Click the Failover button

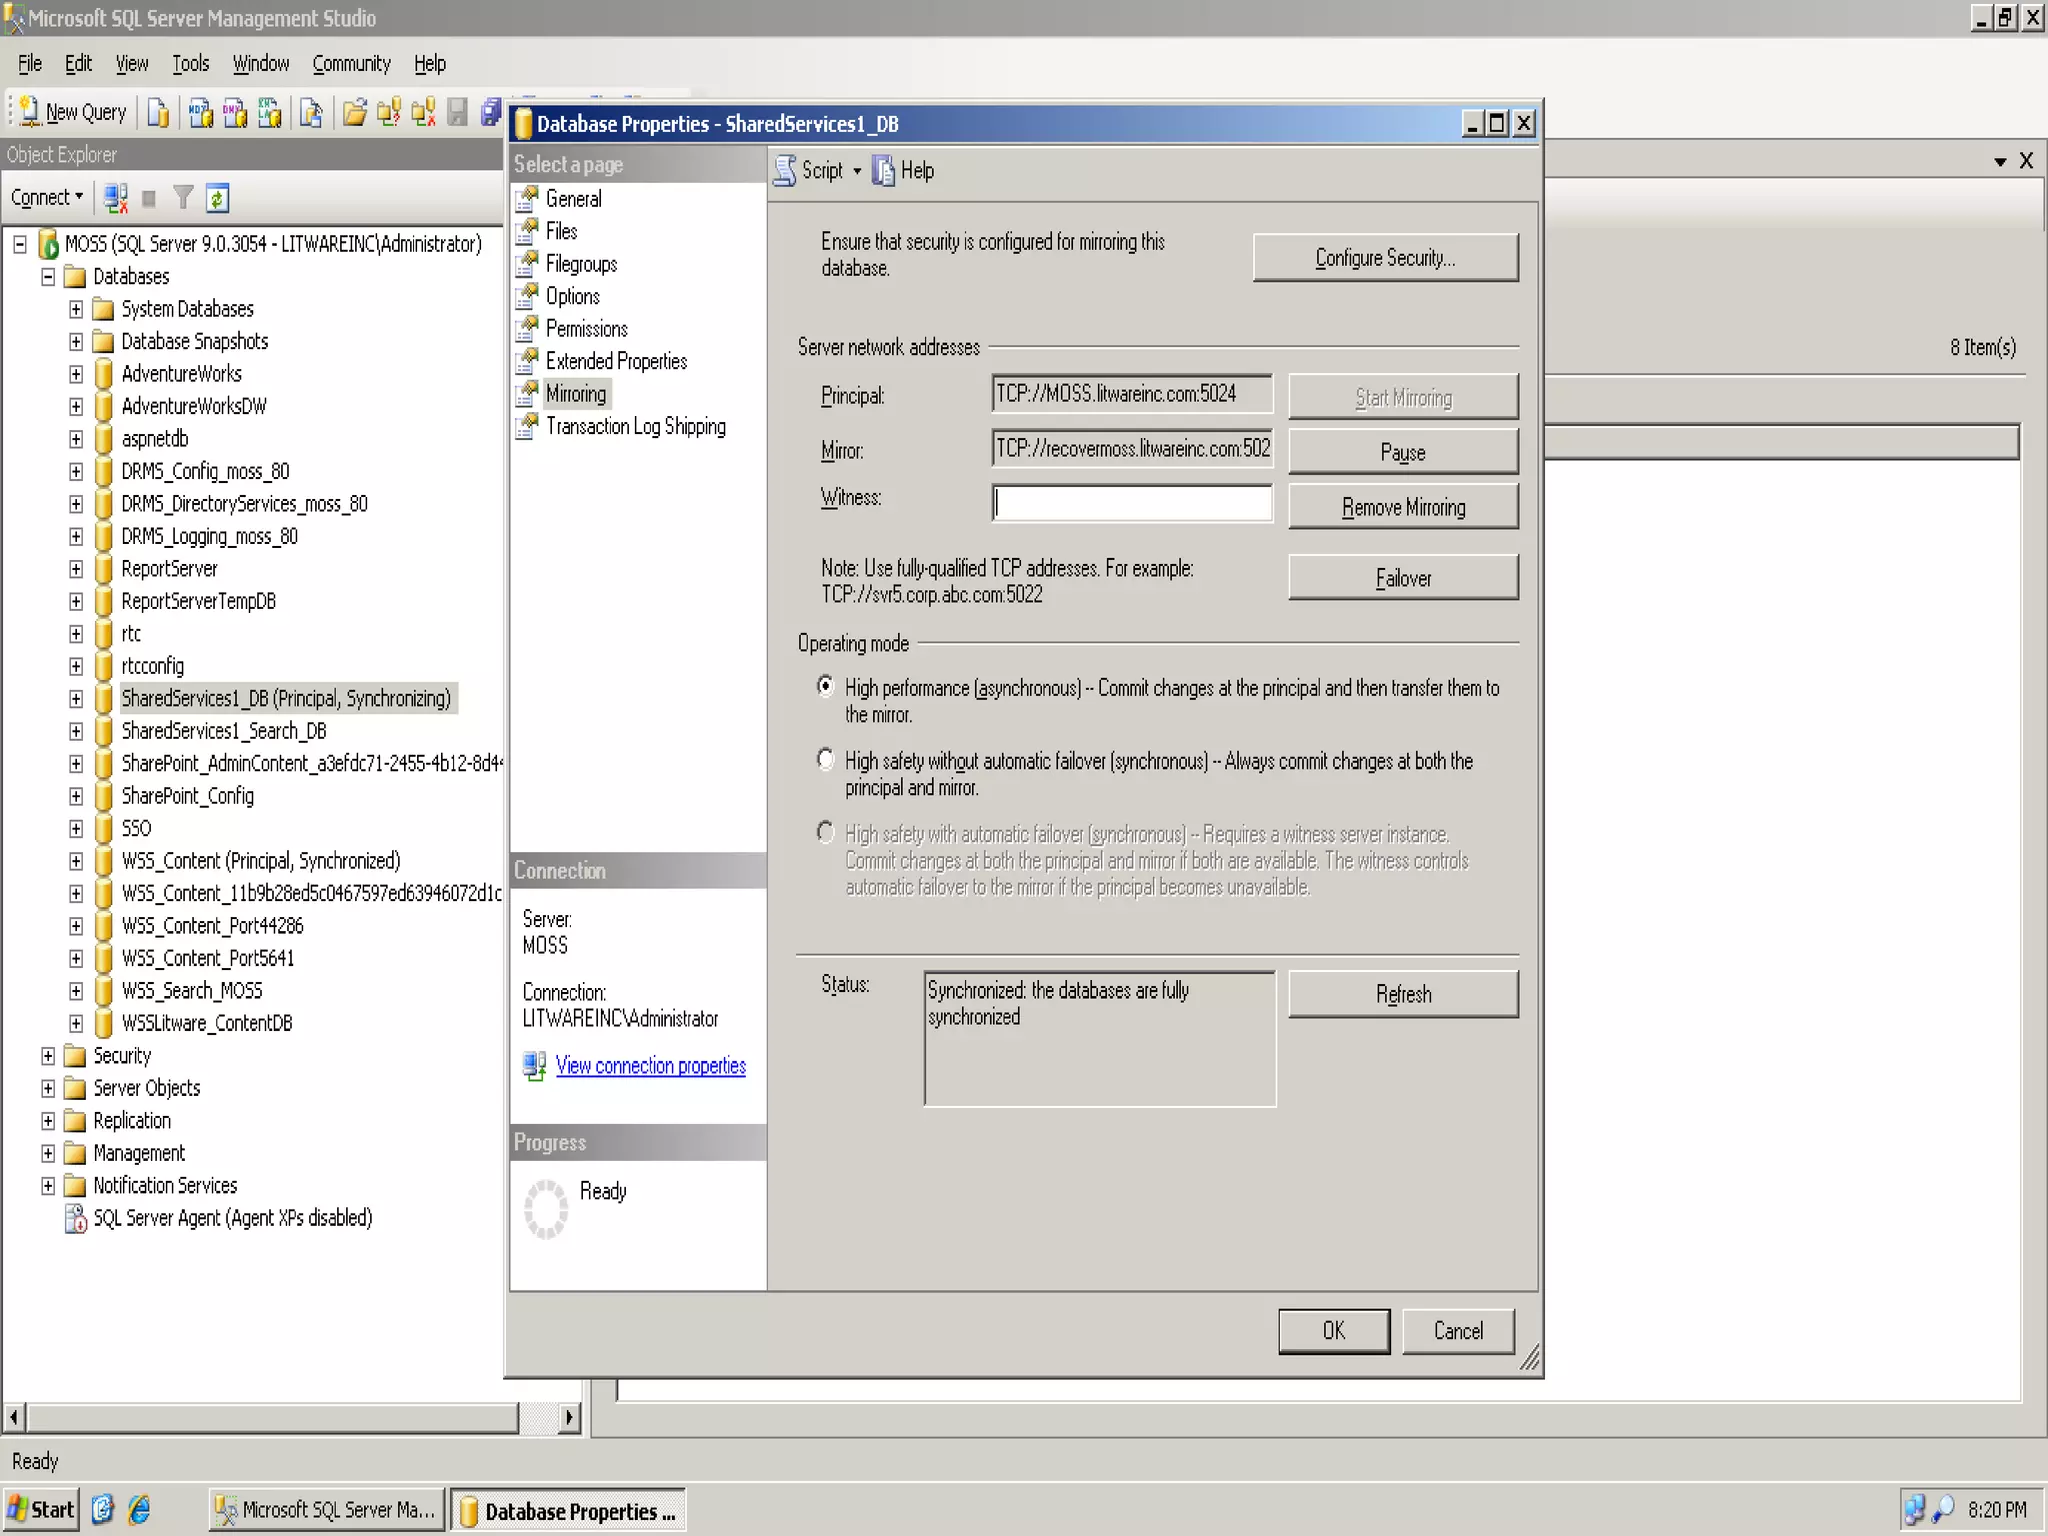pos(1402,578)
